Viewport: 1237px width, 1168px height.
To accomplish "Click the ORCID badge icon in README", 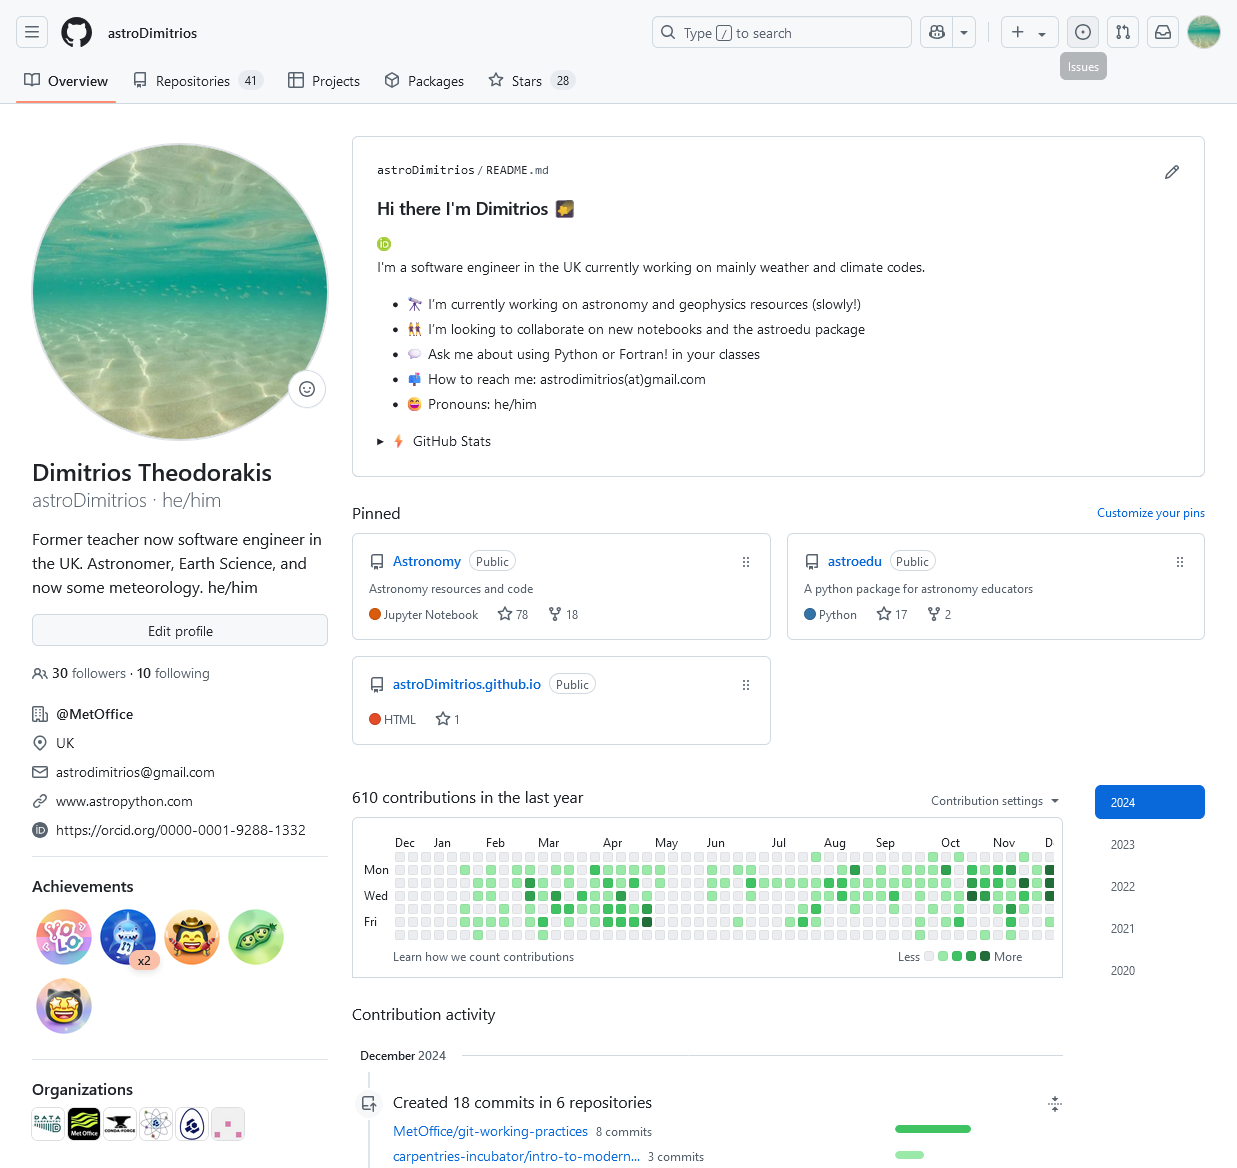I will [x=384, y=244].
